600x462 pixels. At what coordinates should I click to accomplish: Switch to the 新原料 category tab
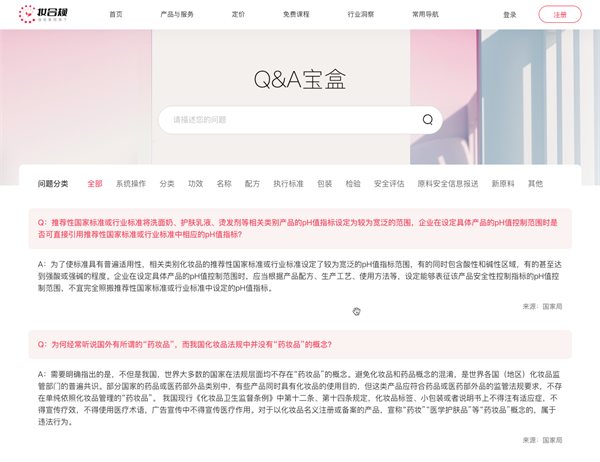[503, 184]
